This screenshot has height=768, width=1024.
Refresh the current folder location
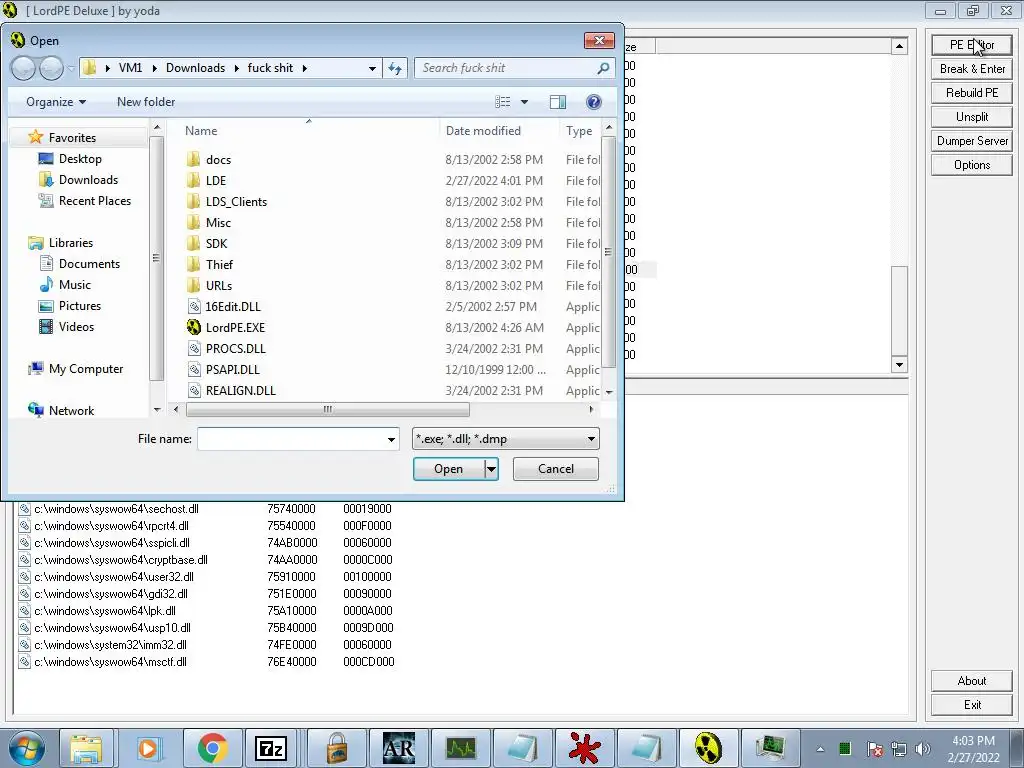click(395, 68)
